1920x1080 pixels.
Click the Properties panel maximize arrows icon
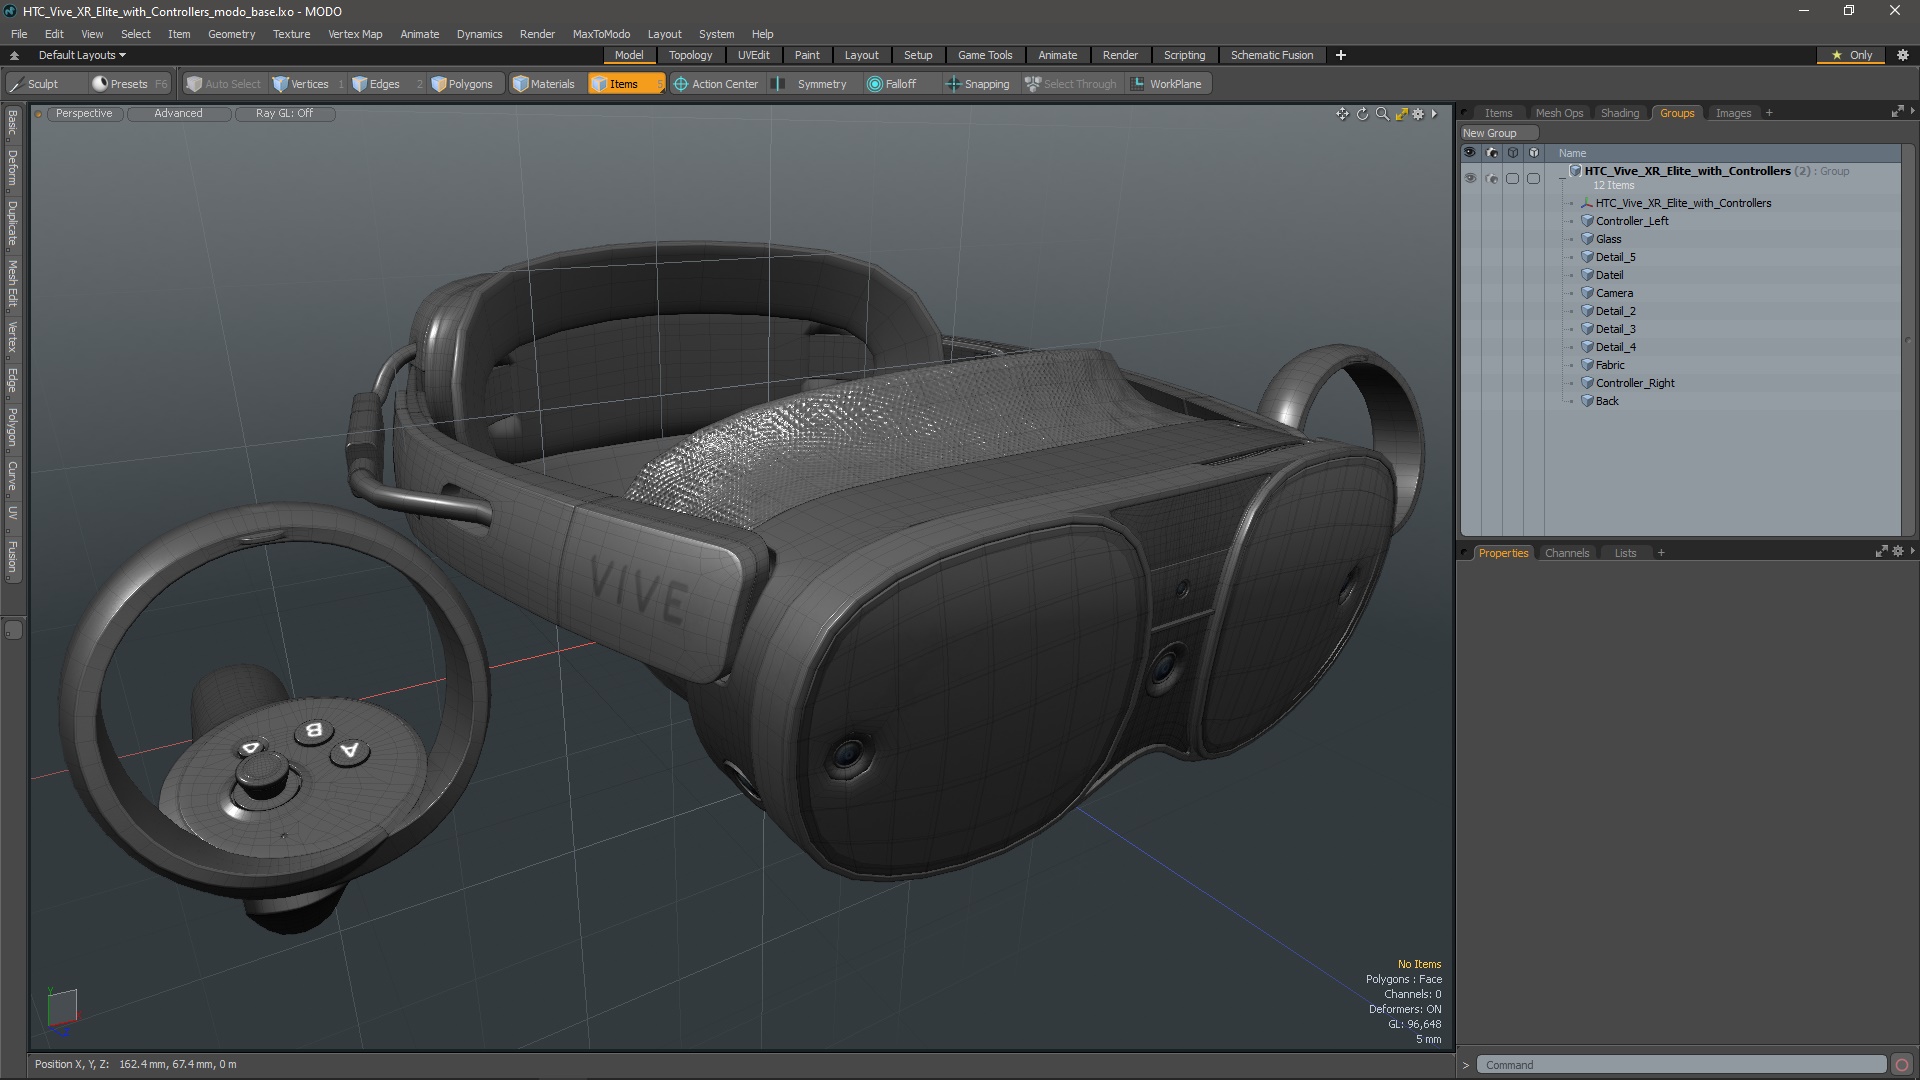[1882, 552]
